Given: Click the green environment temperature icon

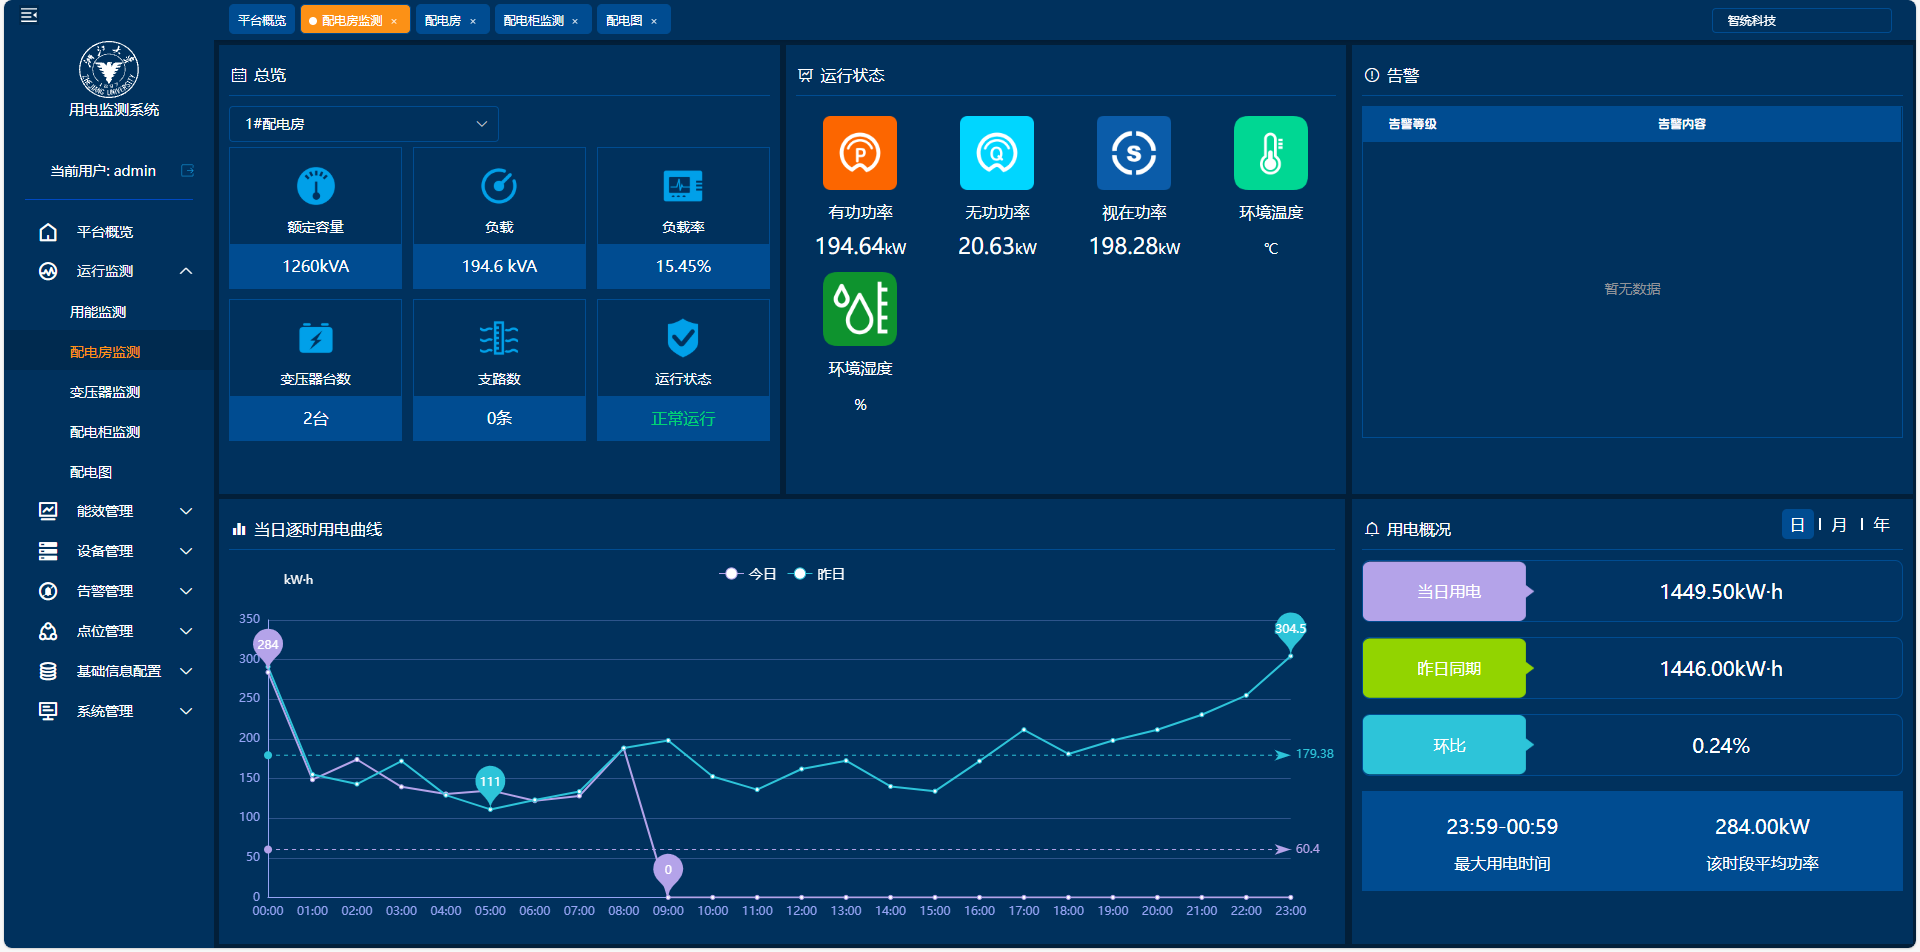Looking at the screenshot, I should 1270,153.
